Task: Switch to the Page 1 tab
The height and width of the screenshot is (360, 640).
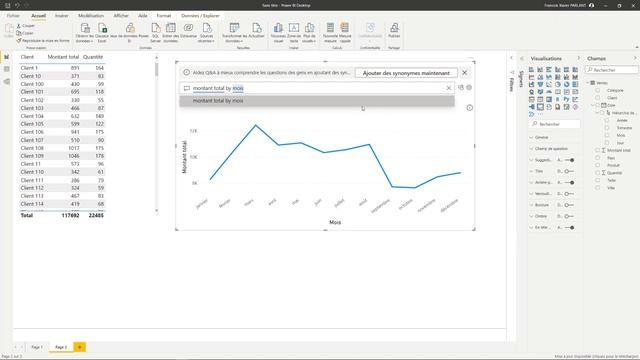Action: click(x=37, y=347)
